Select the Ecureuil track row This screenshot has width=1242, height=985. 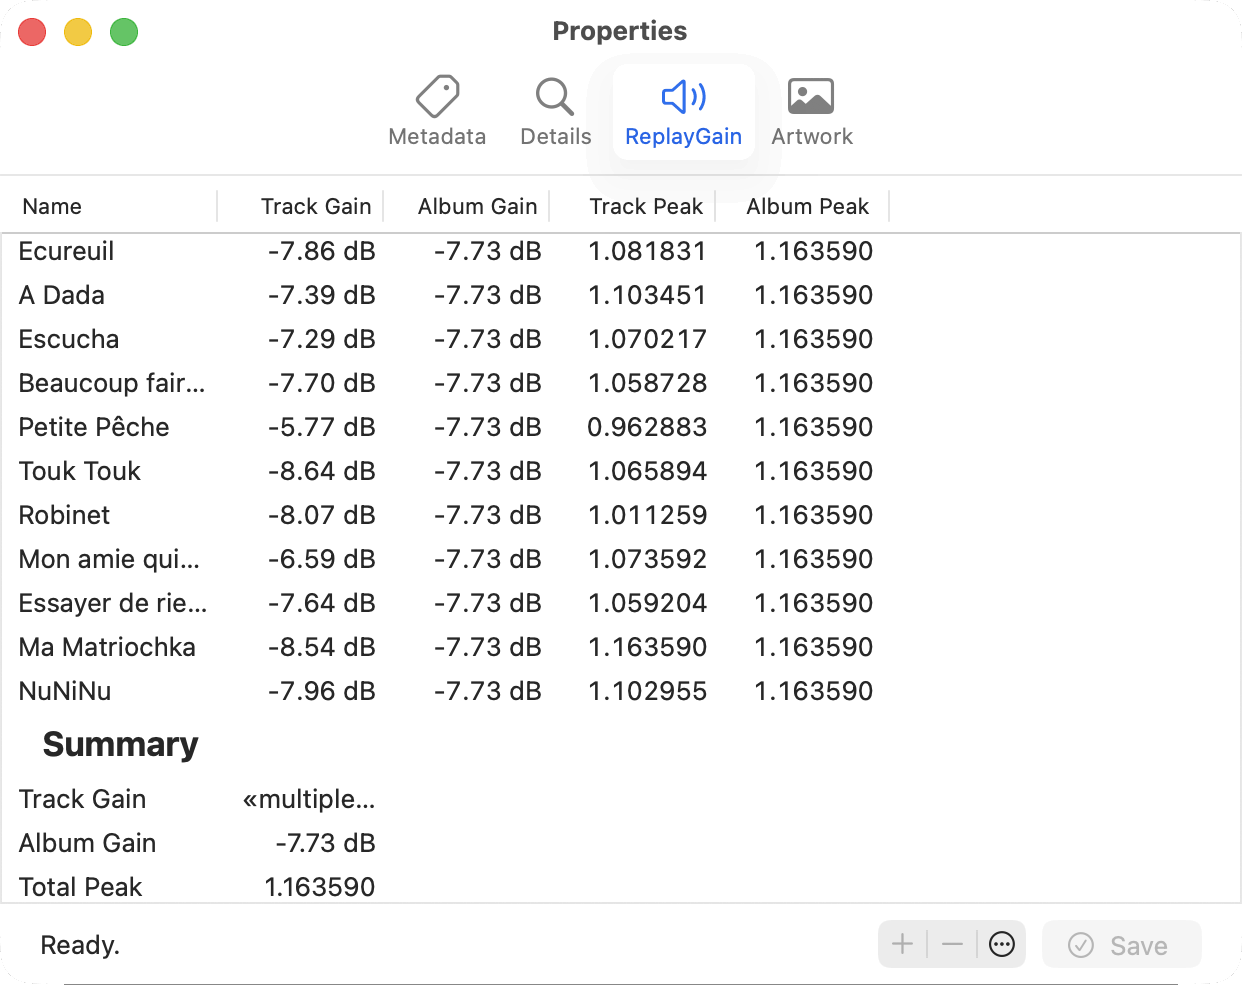click(66, 251)
